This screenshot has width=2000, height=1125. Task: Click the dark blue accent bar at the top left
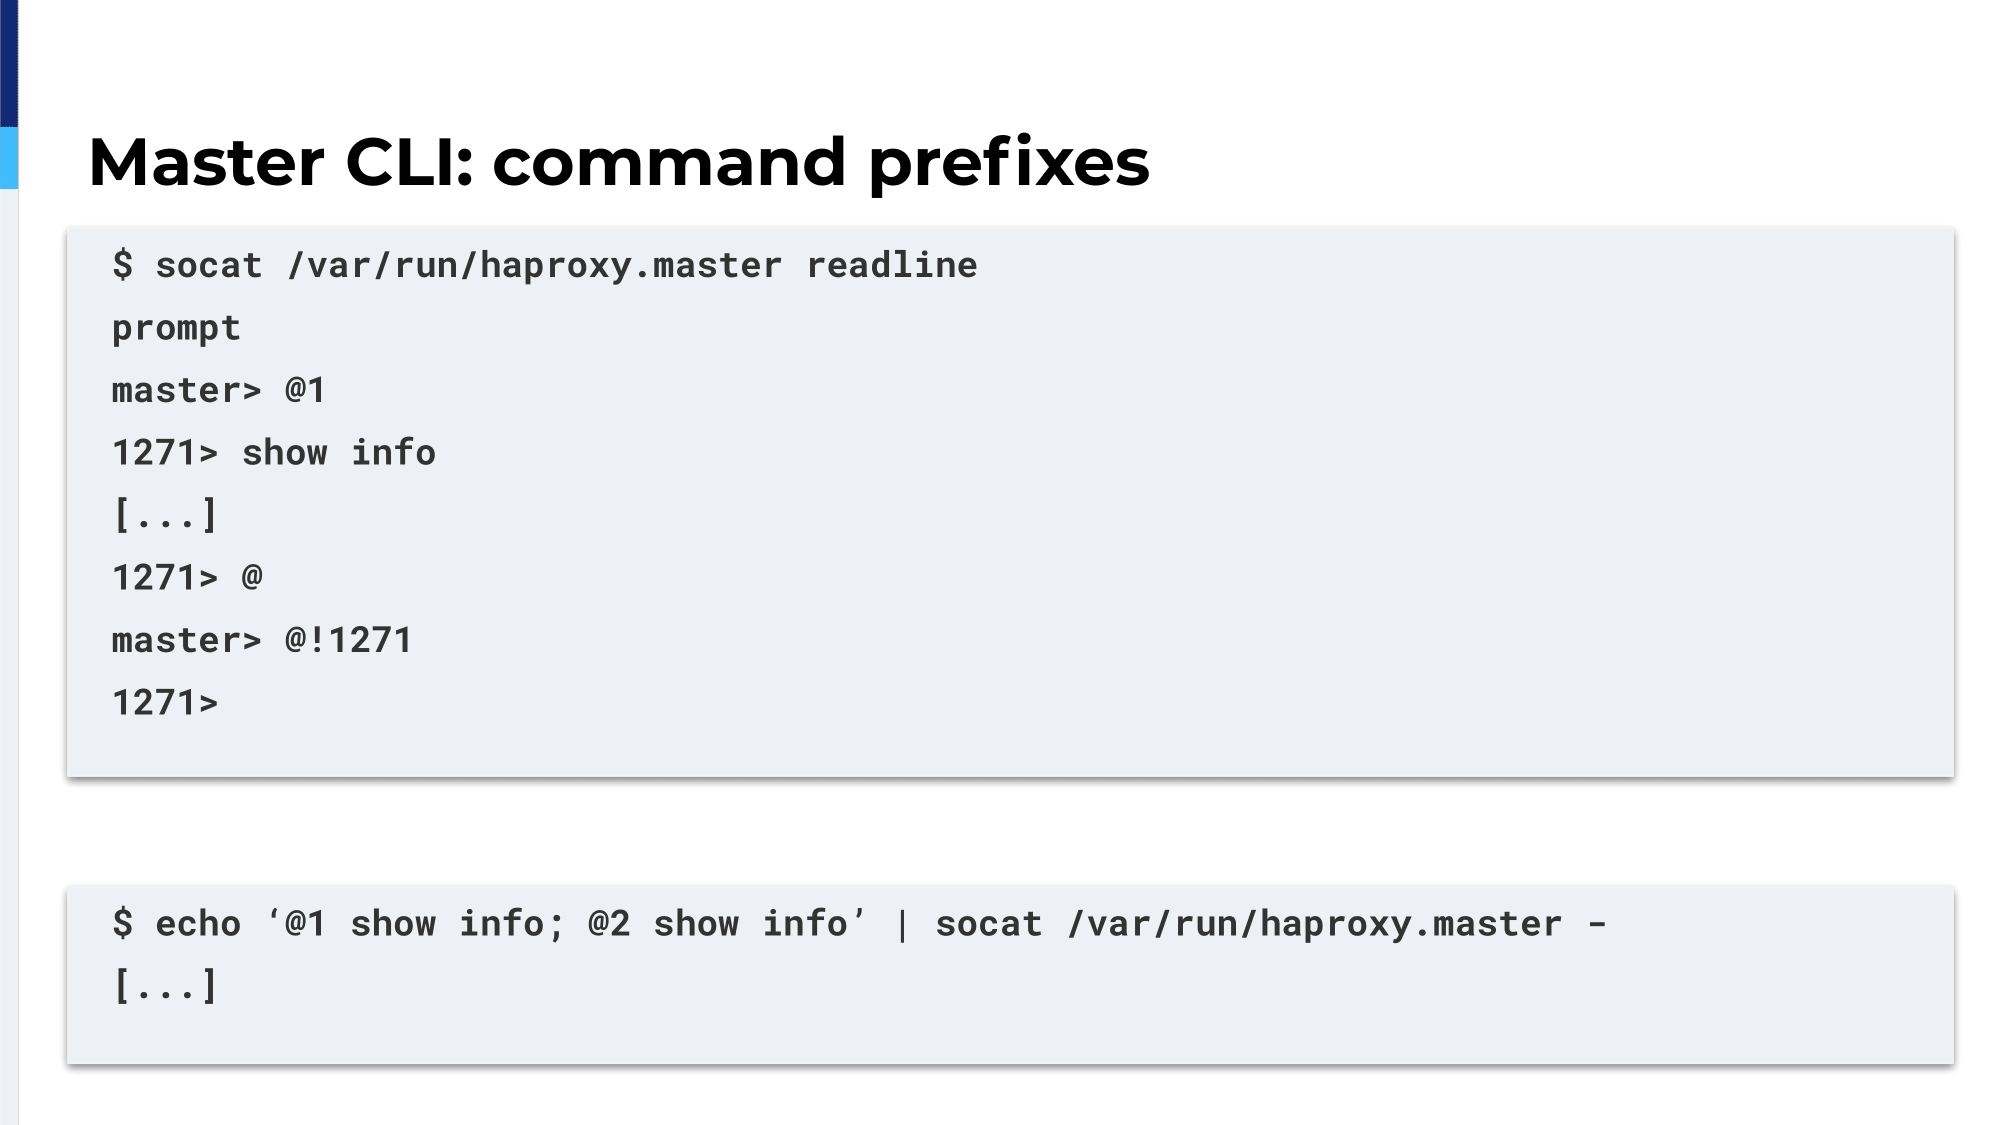click(9, 63)
